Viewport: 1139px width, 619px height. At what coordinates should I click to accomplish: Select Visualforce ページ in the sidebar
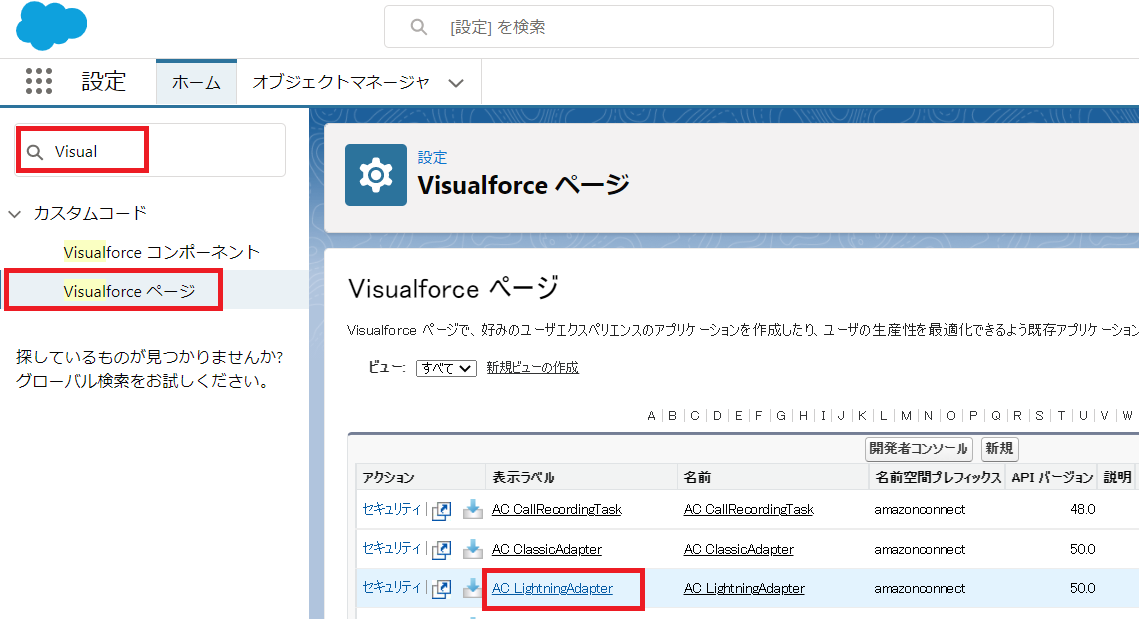coord(129,291)
